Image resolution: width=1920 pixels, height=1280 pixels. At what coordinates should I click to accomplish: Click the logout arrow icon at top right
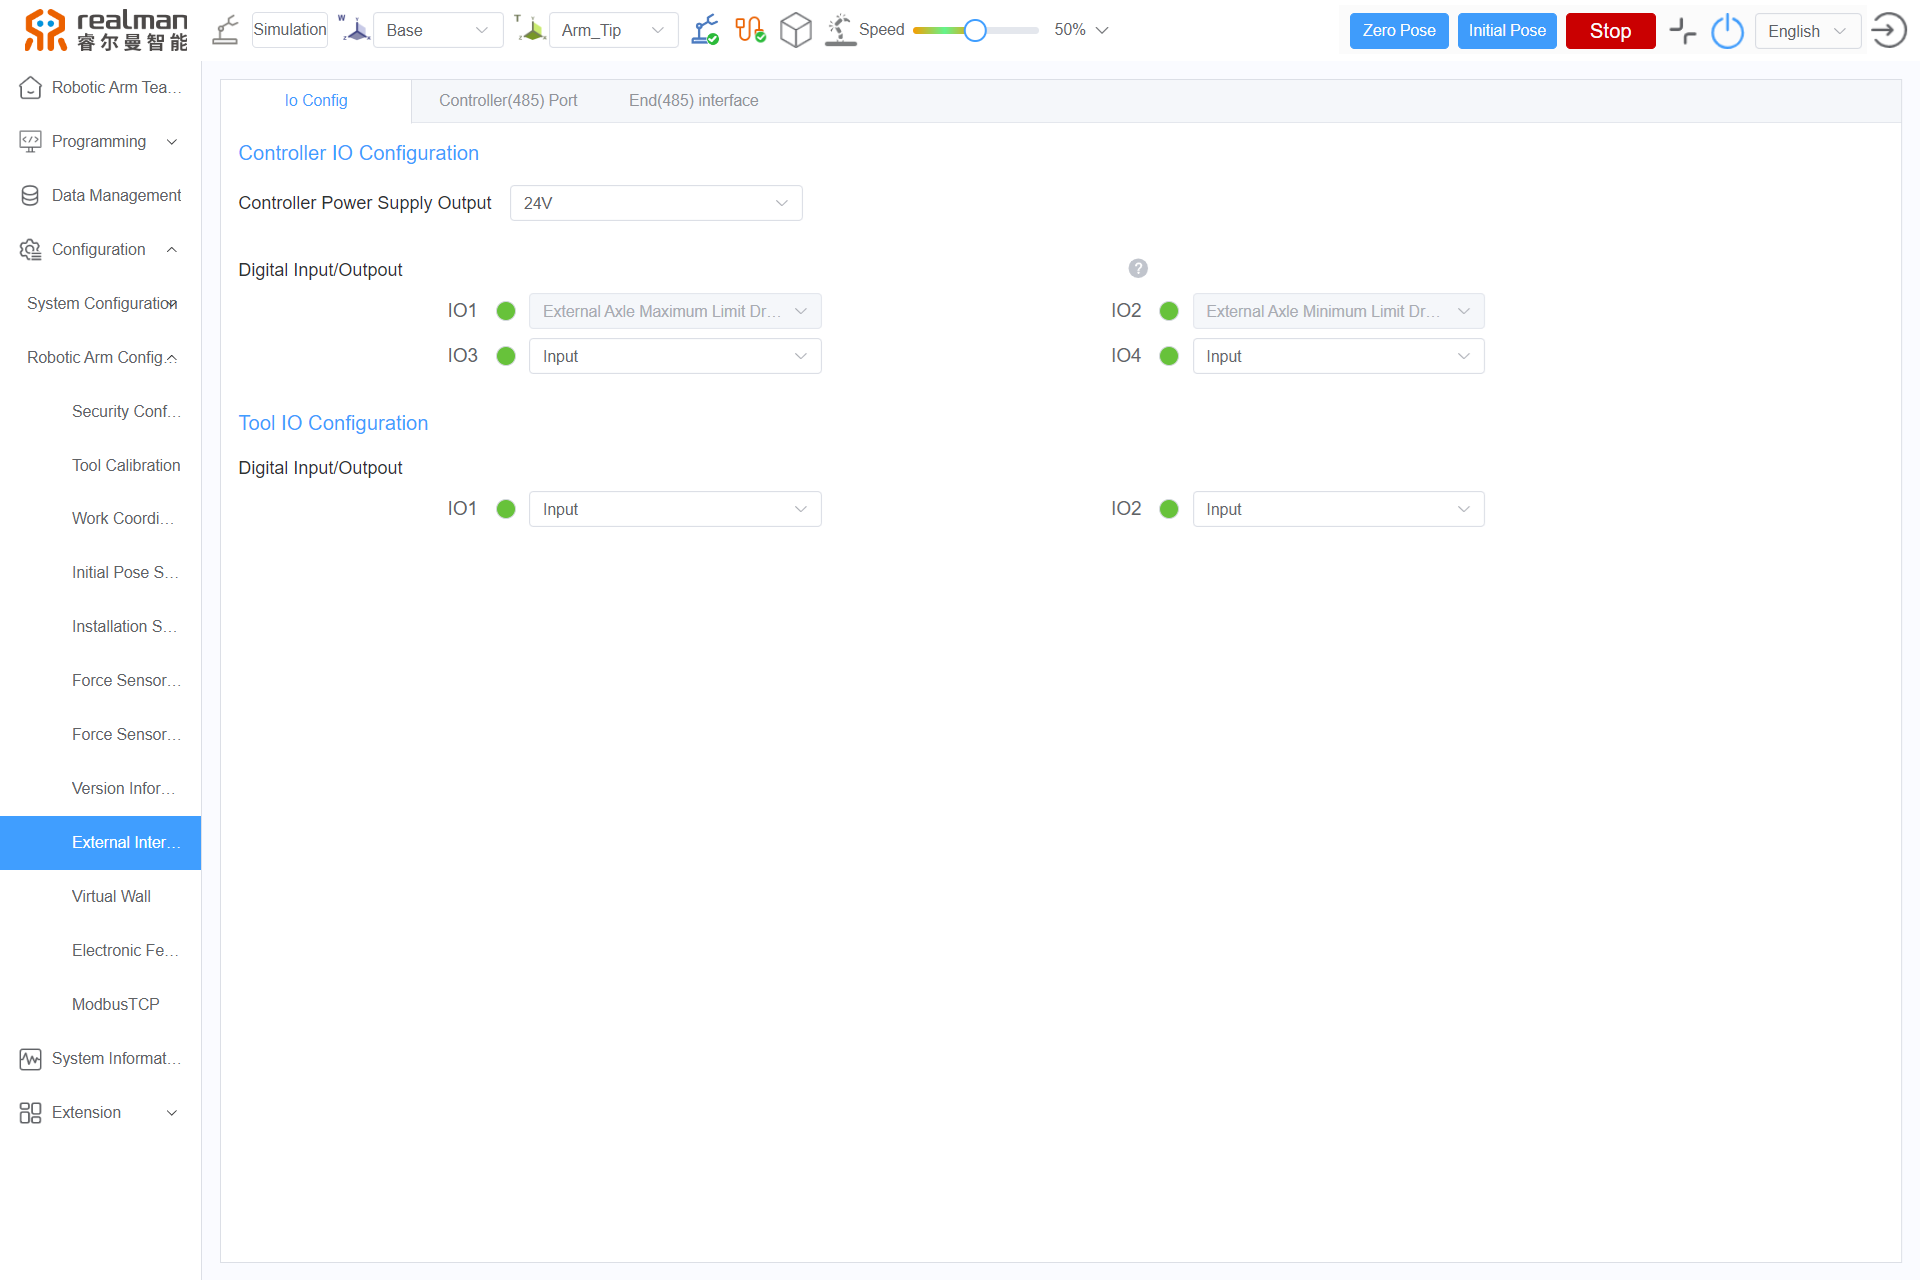tap(1888, 30)
